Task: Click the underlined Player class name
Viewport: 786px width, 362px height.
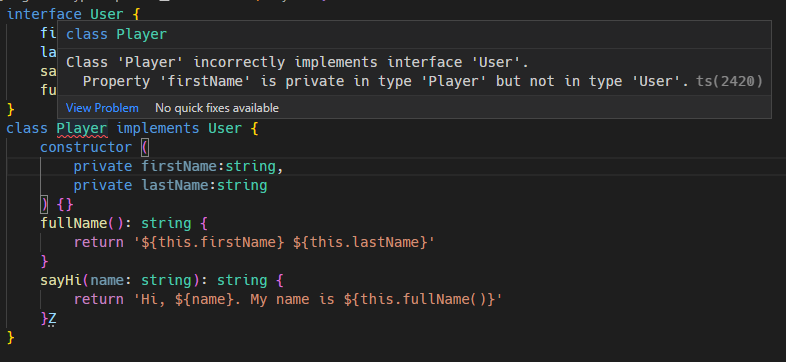Action: point(82,128)
